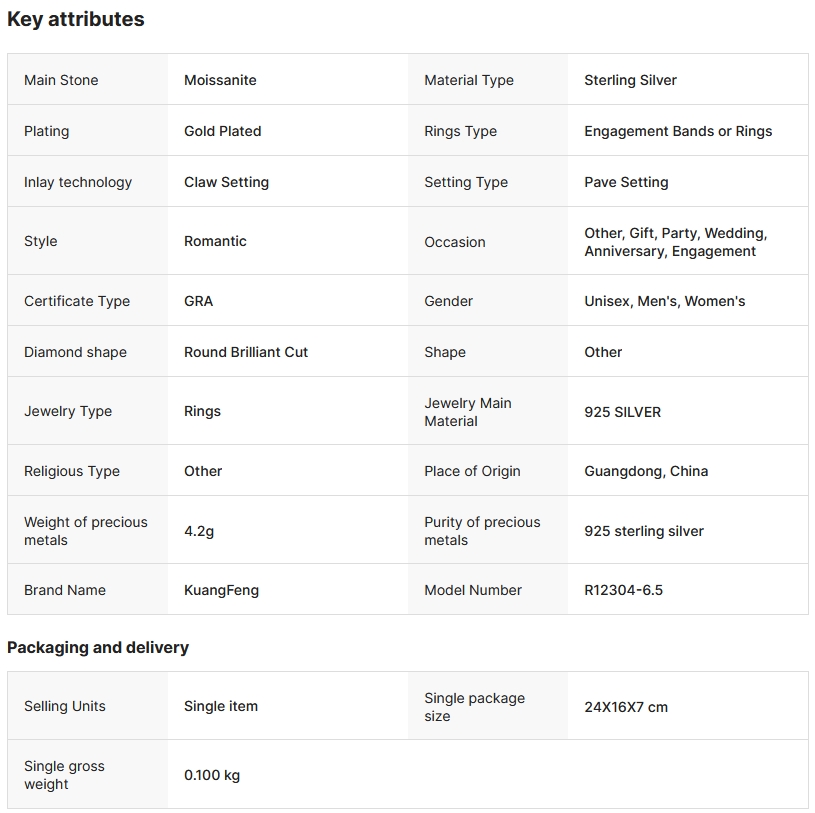Click the Packaging and delivery heading
The width and height of the screenshot is (815, 813).
tap(98, 648)
